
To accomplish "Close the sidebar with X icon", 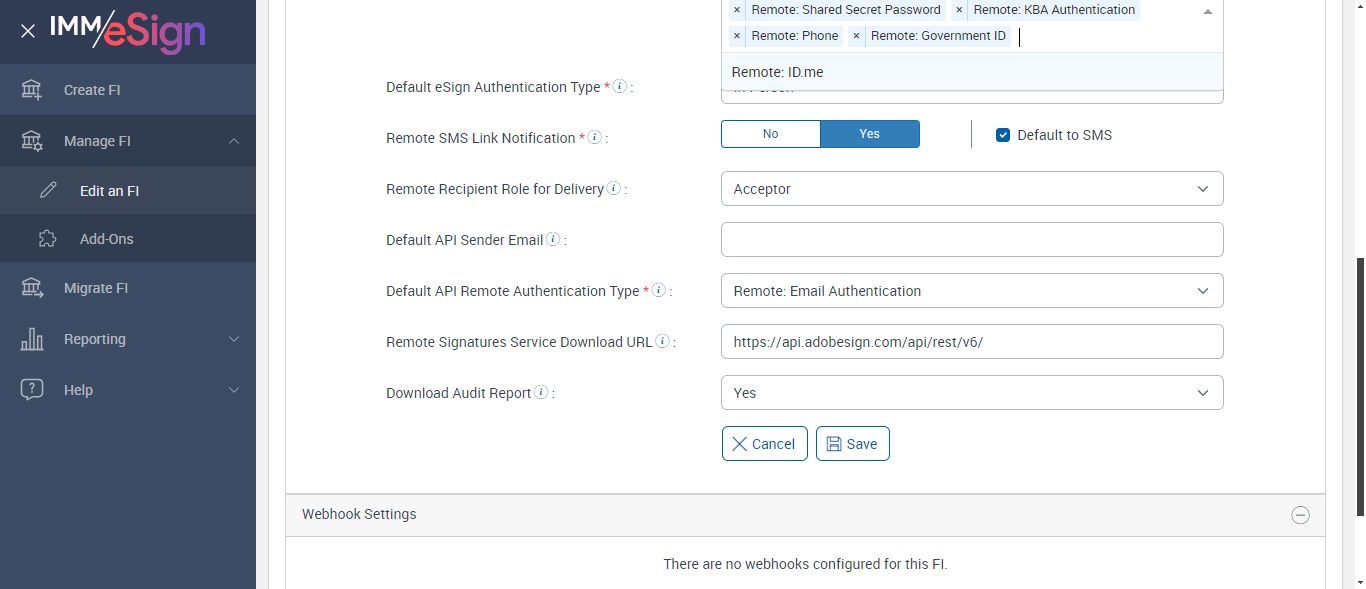I will (28, 31).
